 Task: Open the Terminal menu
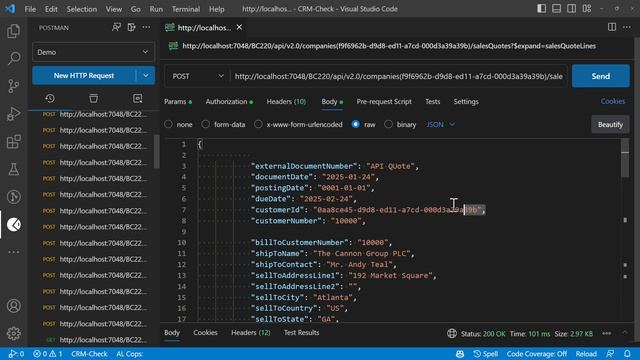tap(186, 9)
